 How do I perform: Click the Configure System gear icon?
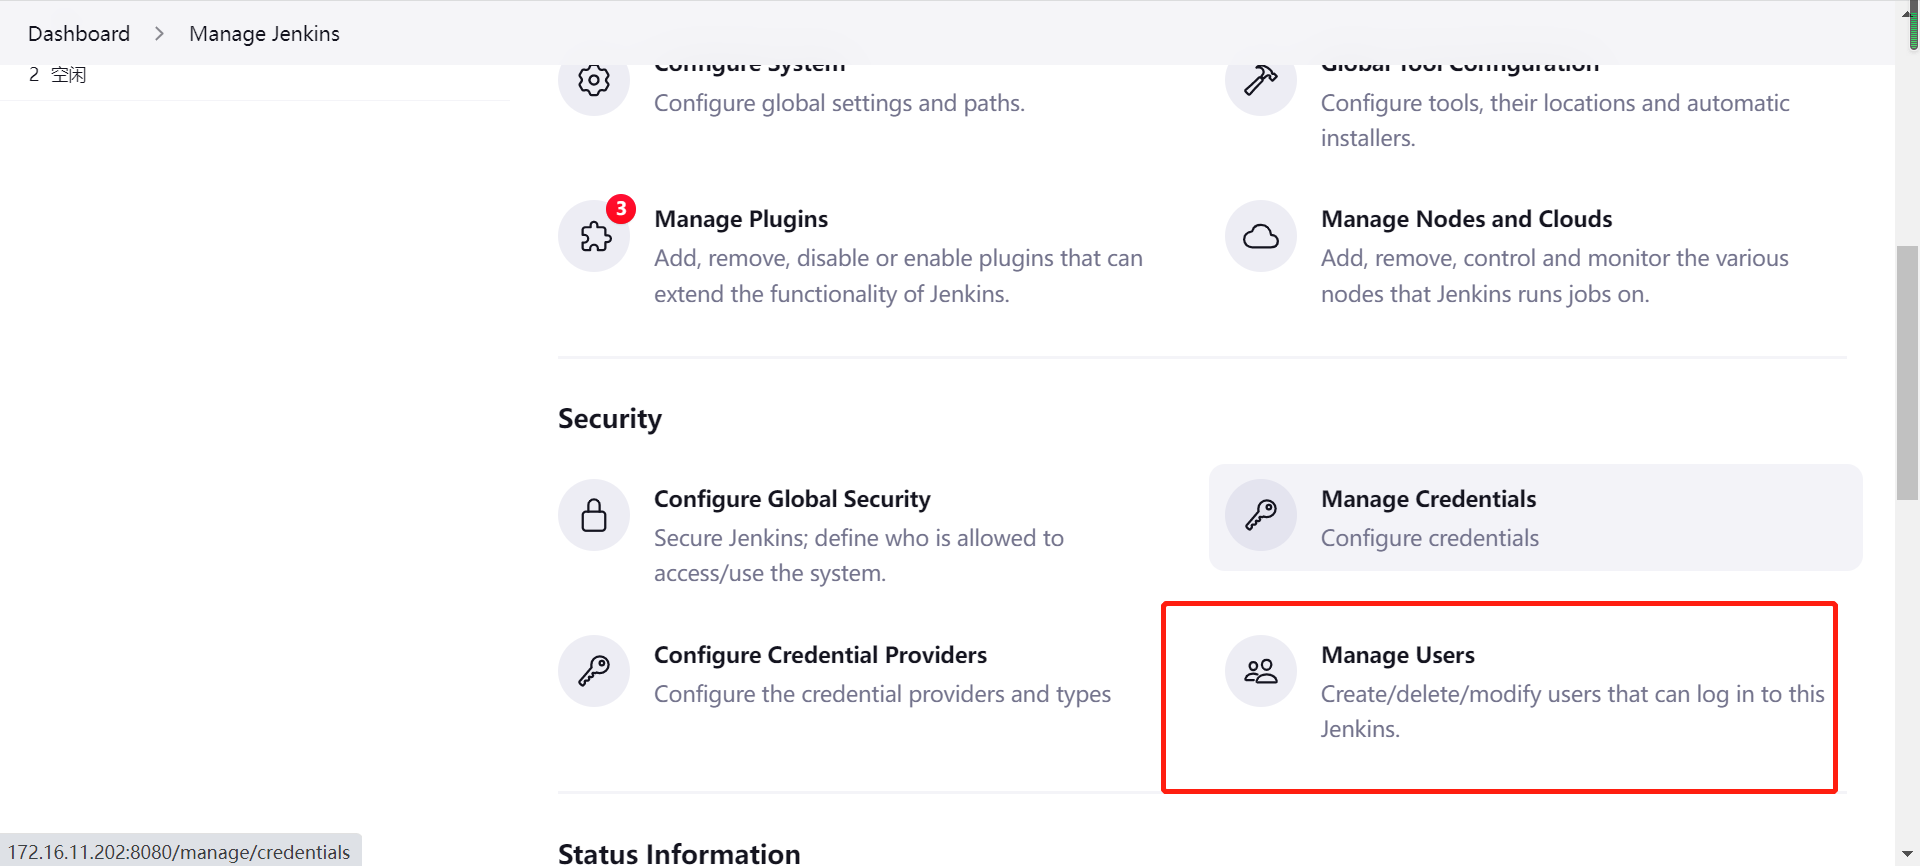point(594,81)
